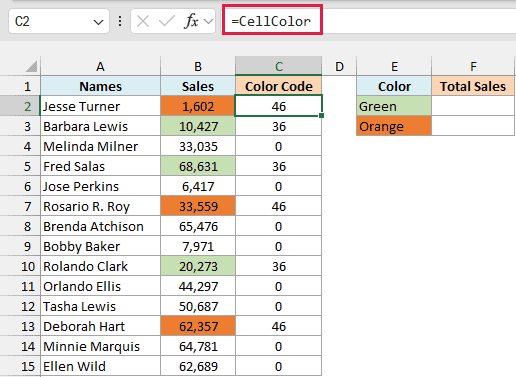Select row 15 header

click(20, 366)
